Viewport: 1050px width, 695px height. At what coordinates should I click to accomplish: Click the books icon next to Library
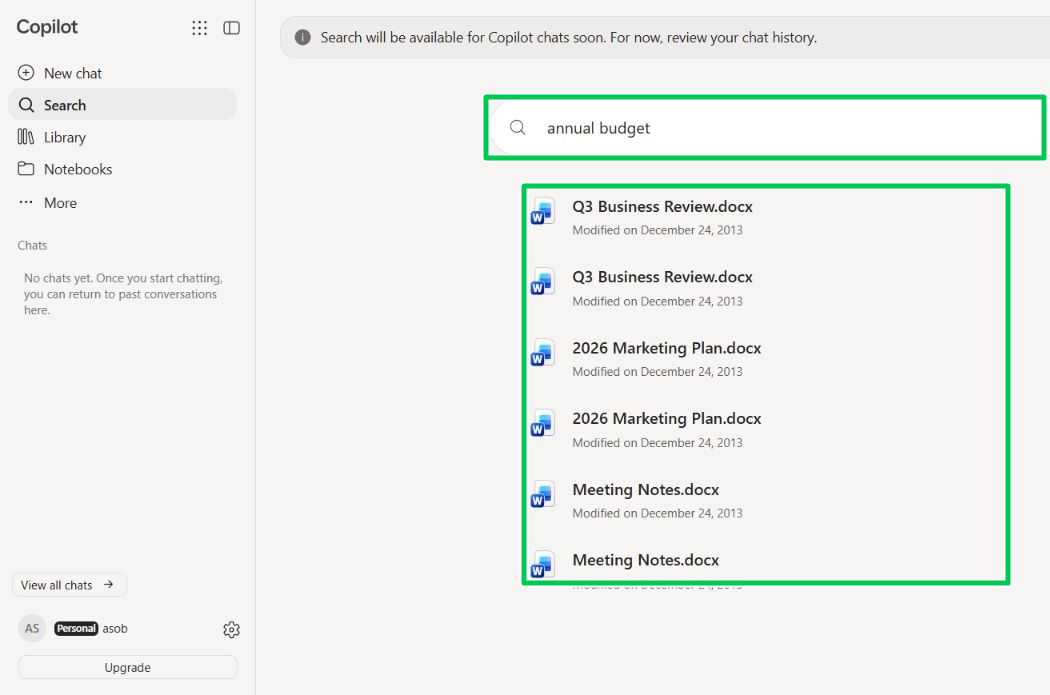25,137
